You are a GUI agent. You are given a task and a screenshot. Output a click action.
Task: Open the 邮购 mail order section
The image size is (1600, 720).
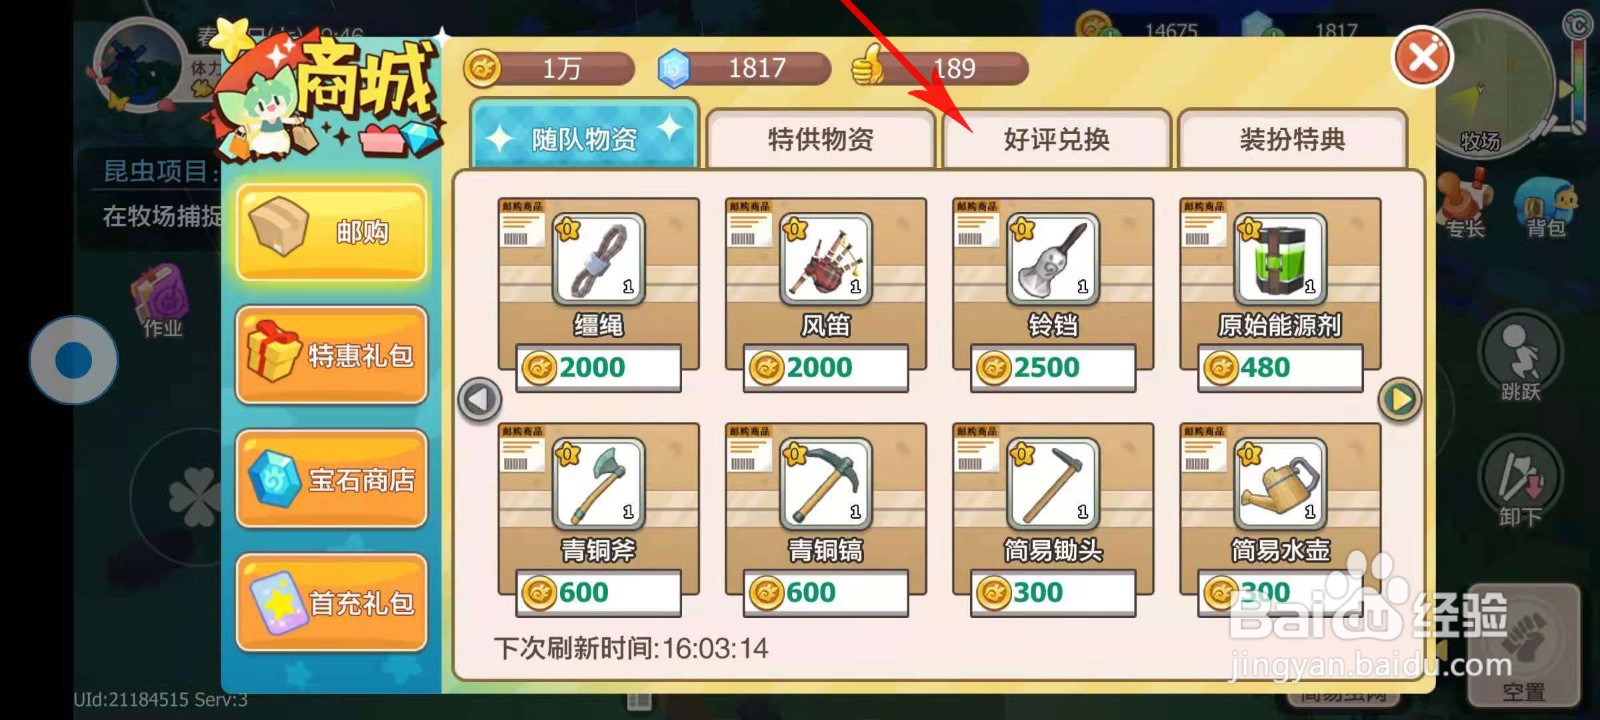pos(332,232)
